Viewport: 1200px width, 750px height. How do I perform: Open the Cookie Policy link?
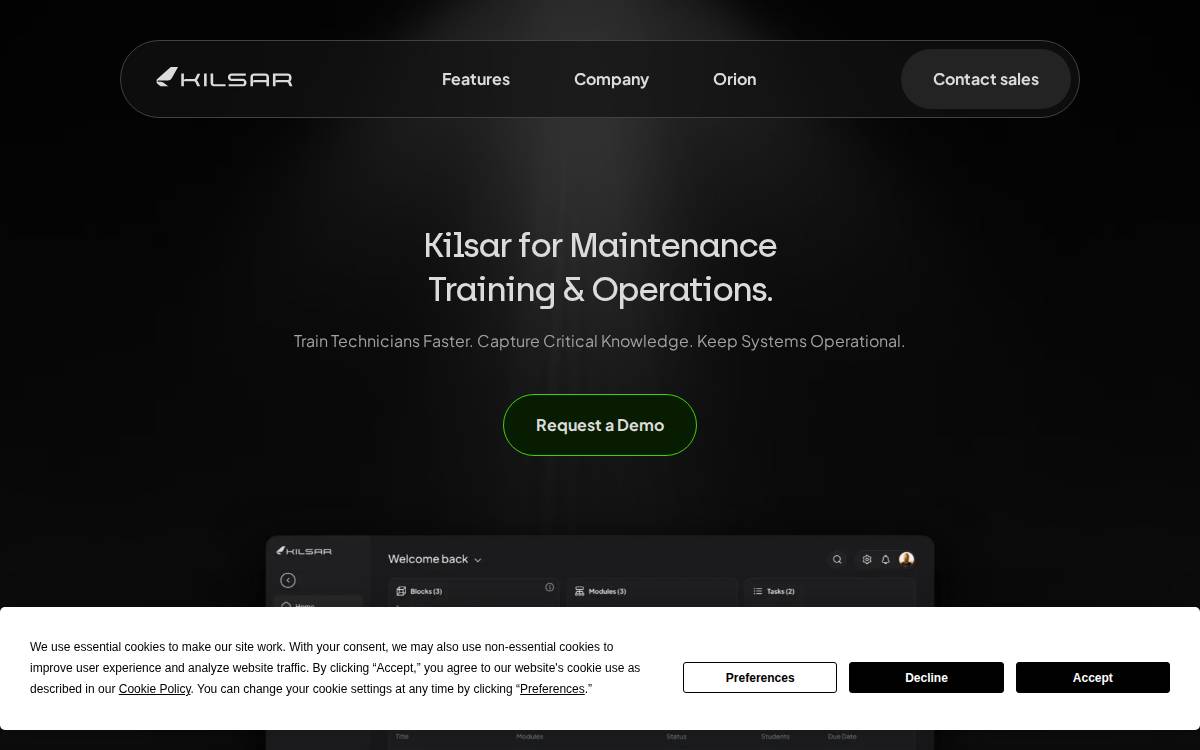point(155,689)
